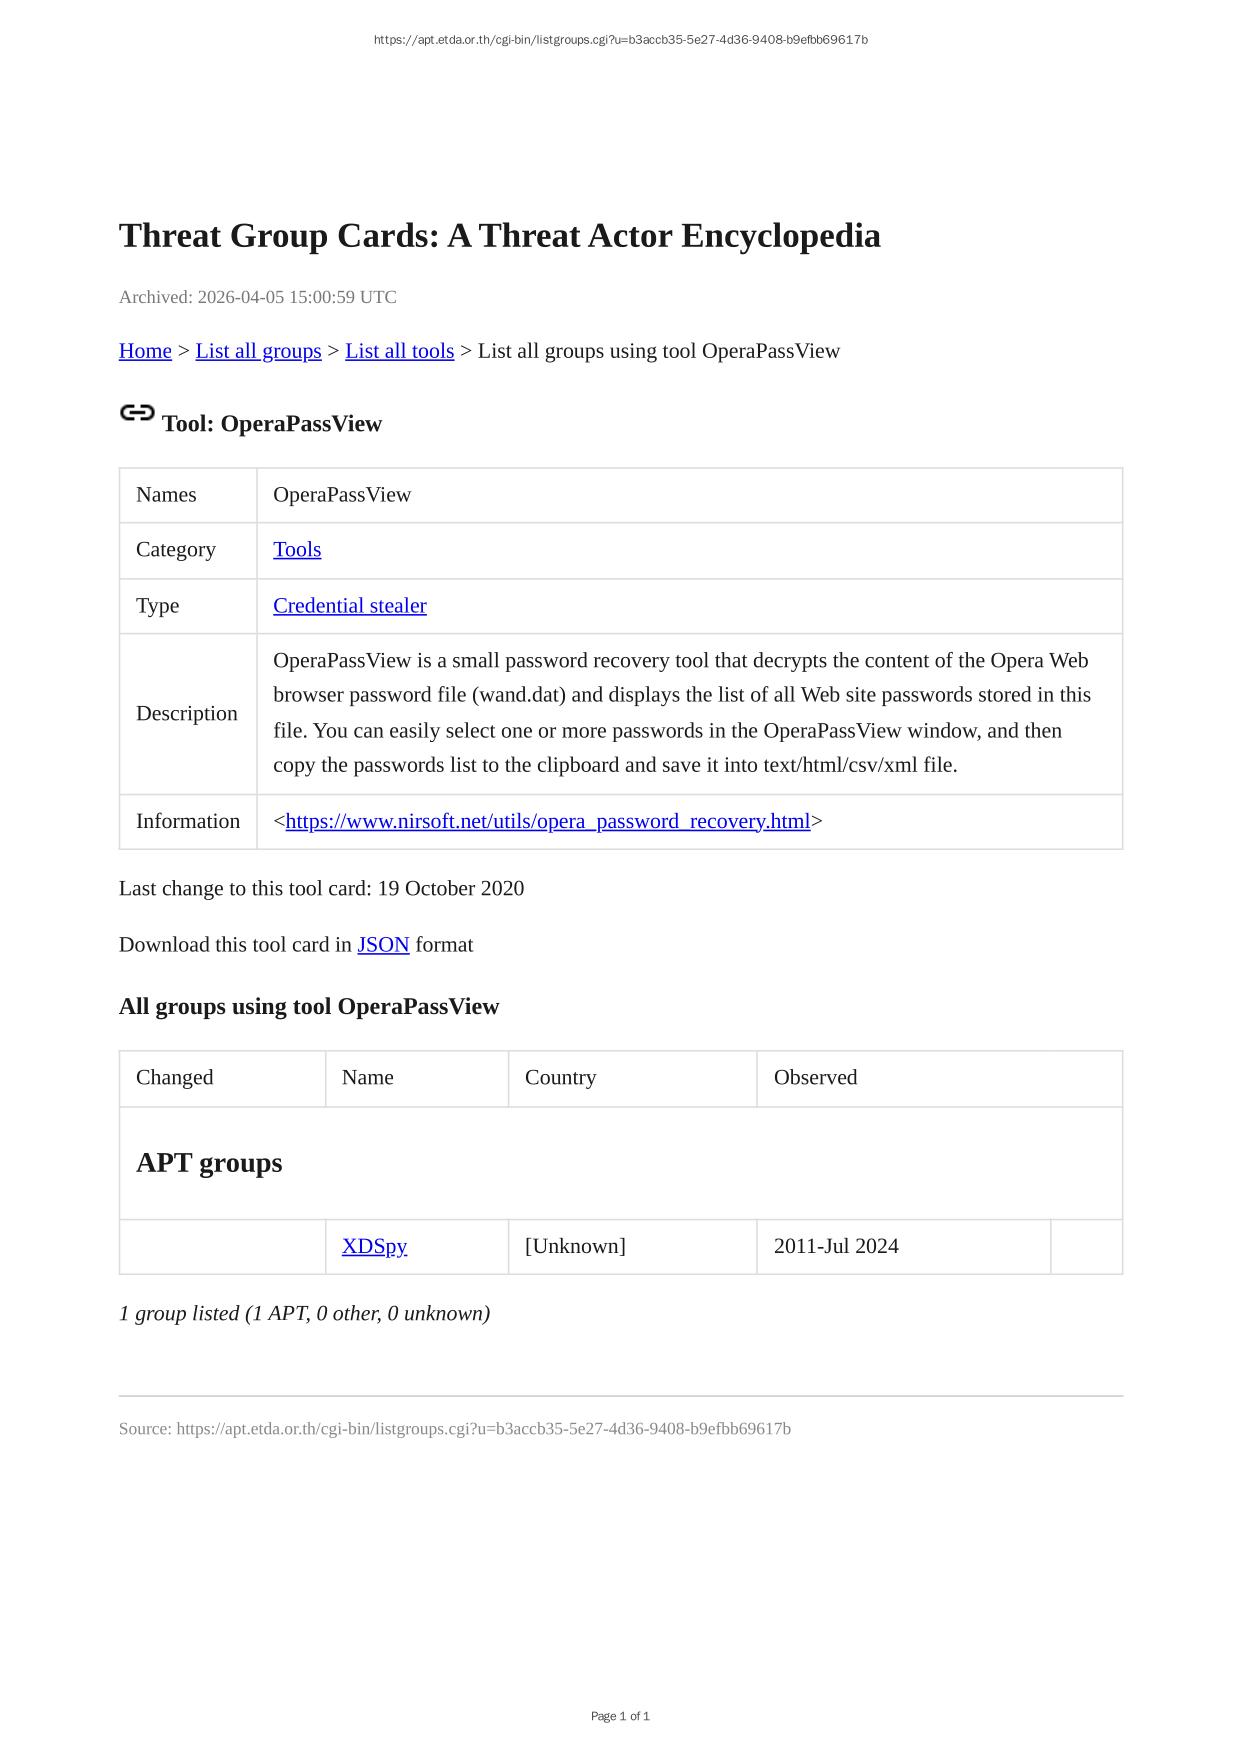Click the page title Threat Group Cards
Viewport: 1242px width, 1756px height.
point(499,236)
